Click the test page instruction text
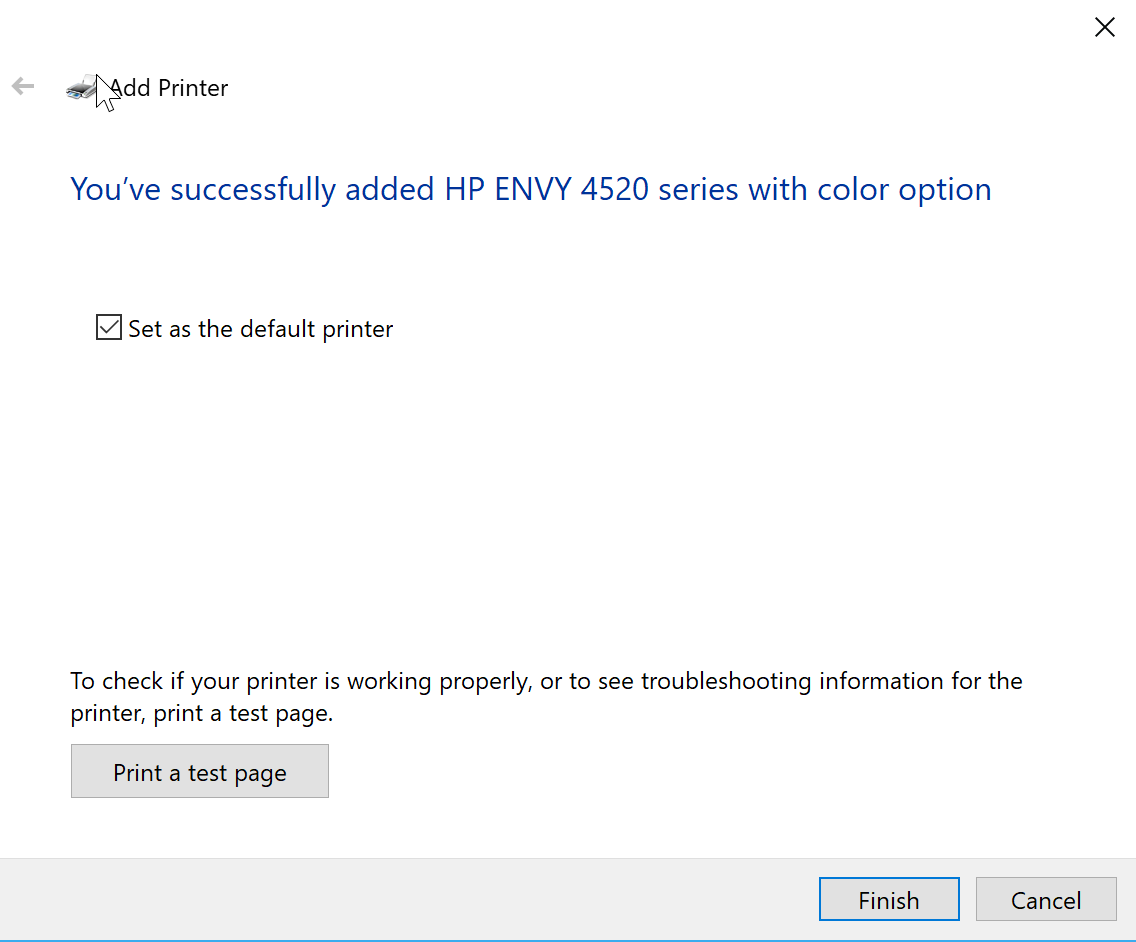The image size is (1136, 942). pyautogui.click(x=546, y=696)
